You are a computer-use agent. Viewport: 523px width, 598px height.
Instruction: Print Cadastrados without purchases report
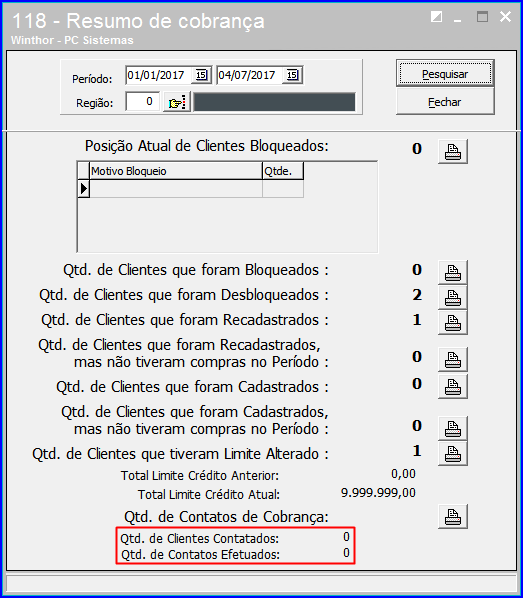(453, 428)
